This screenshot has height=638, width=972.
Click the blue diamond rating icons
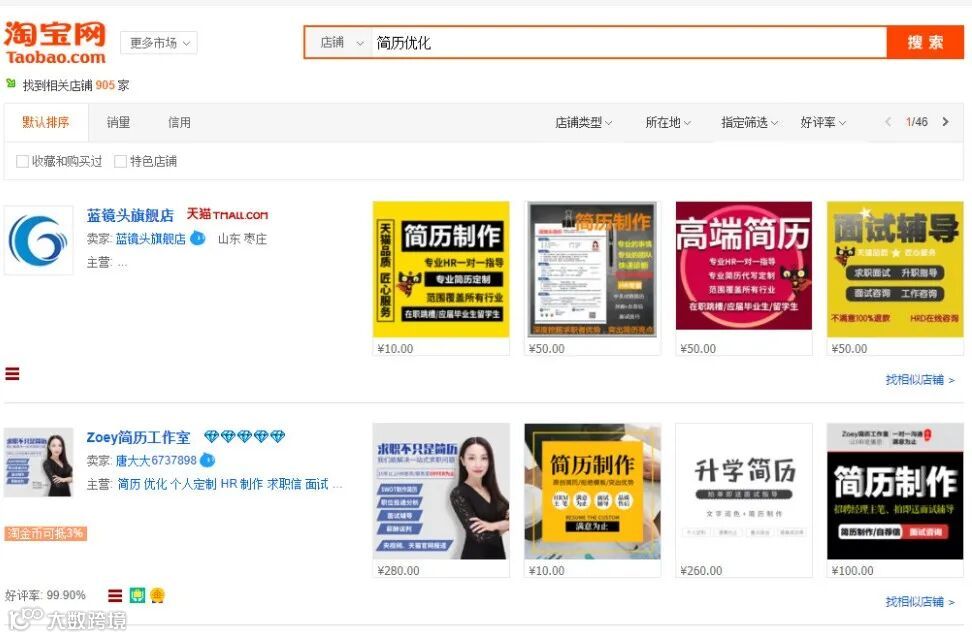pyautogui.click(x=244, y=436)
